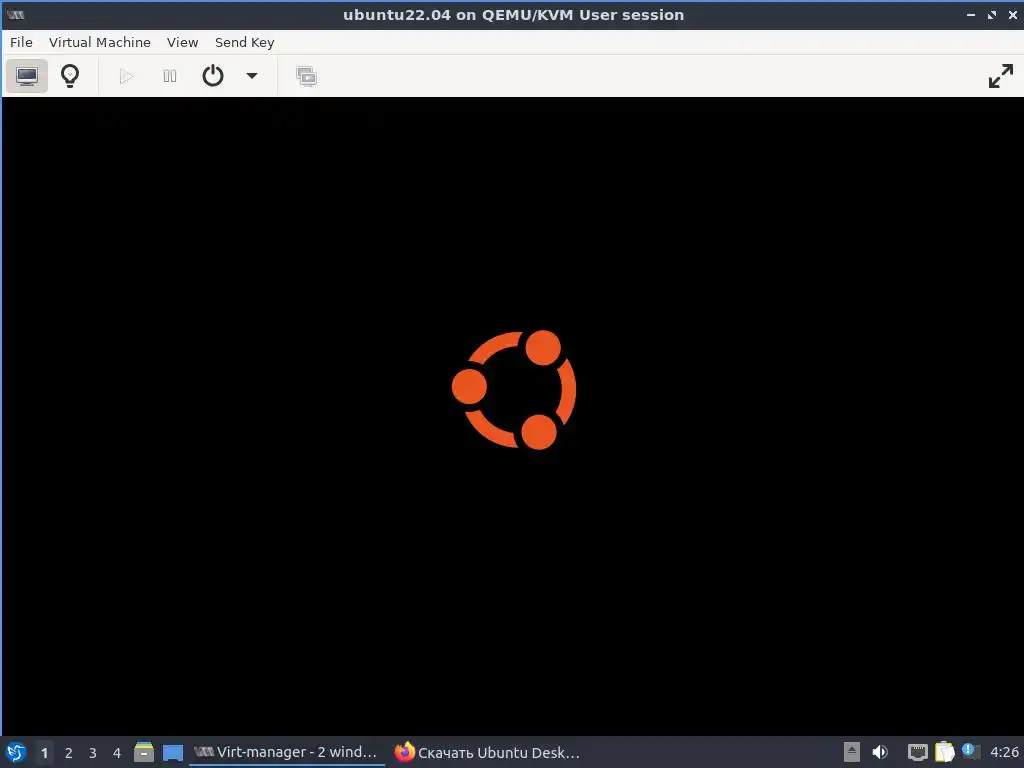The height and width of the screenshot is (768, 1024).
Task: Close the ubuntu22.04 VM window
Action: point(1013,14)
